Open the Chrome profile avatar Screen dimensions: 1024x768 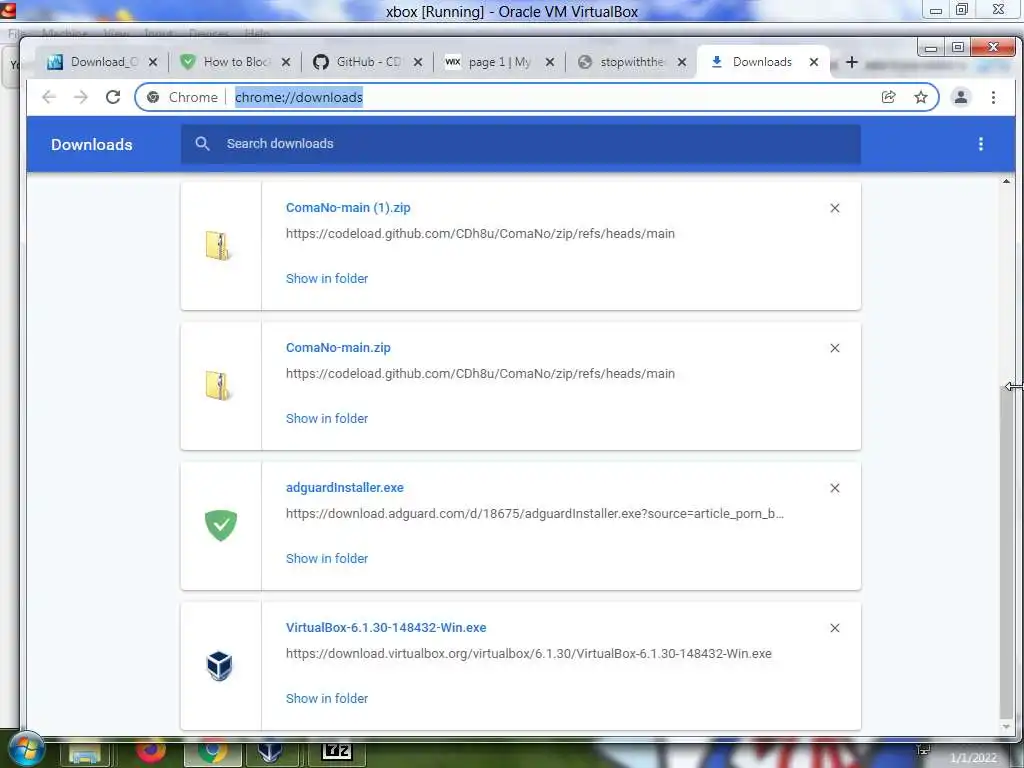click(x=961, y=97)
